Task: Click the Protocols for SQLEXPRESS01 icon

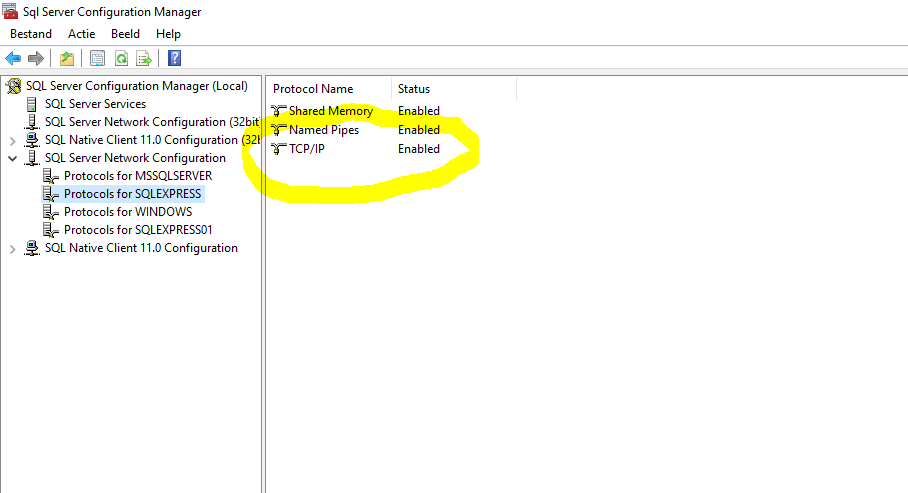Action: [51, 230]
